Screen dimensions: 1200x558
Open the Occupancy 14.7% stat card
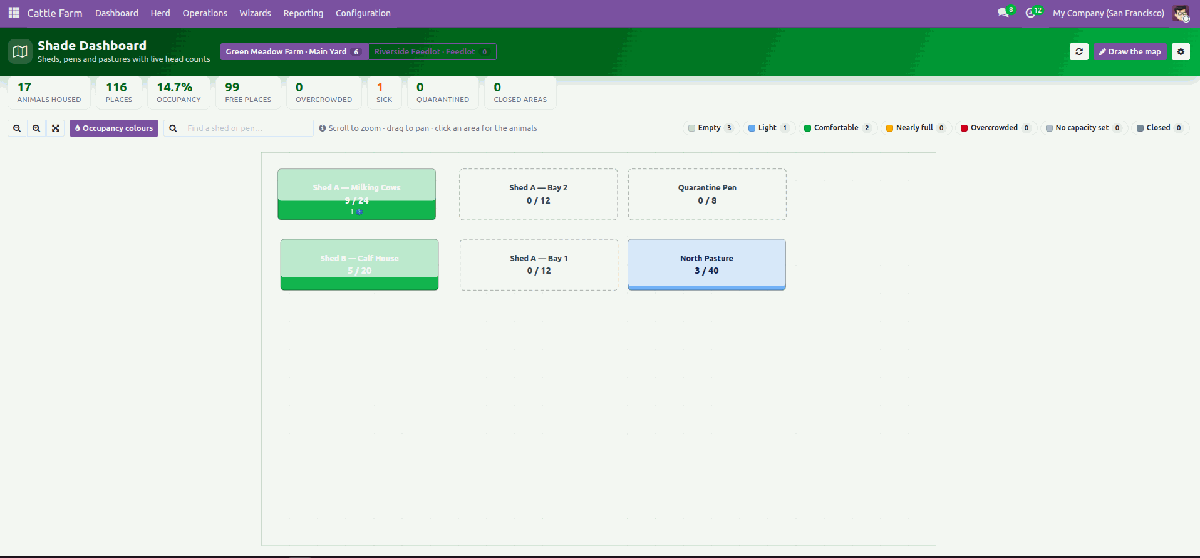(x=179, y=93)
